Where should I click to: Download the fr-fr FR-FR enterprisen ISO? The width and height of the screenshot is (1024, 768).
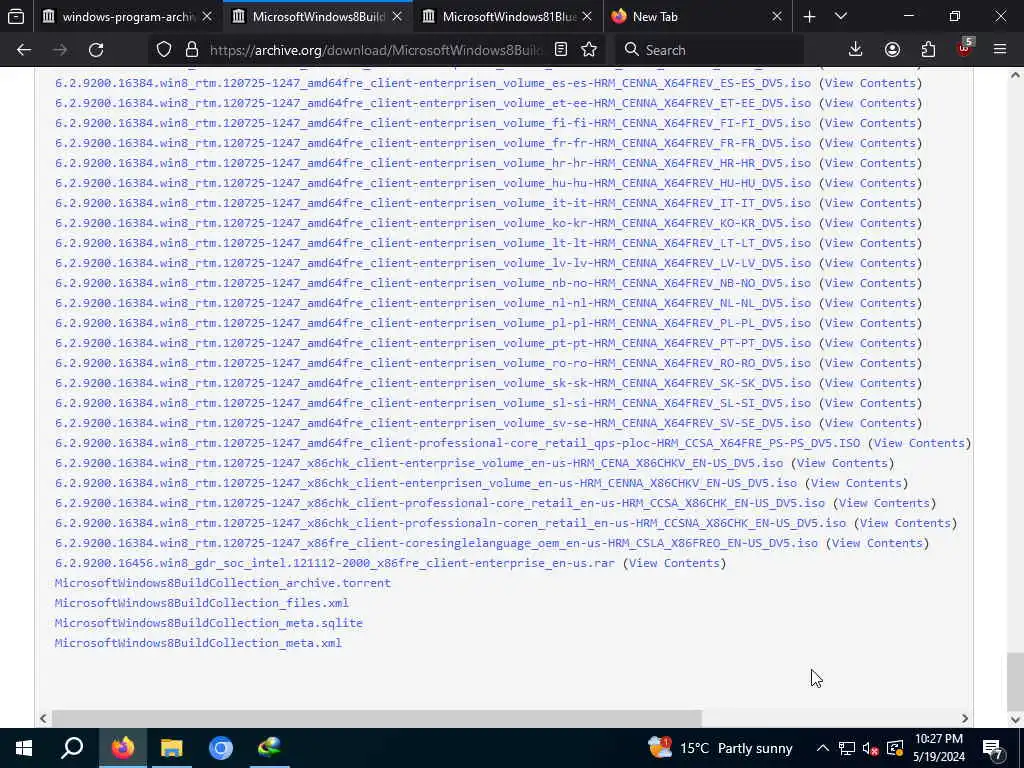(432, 143)
